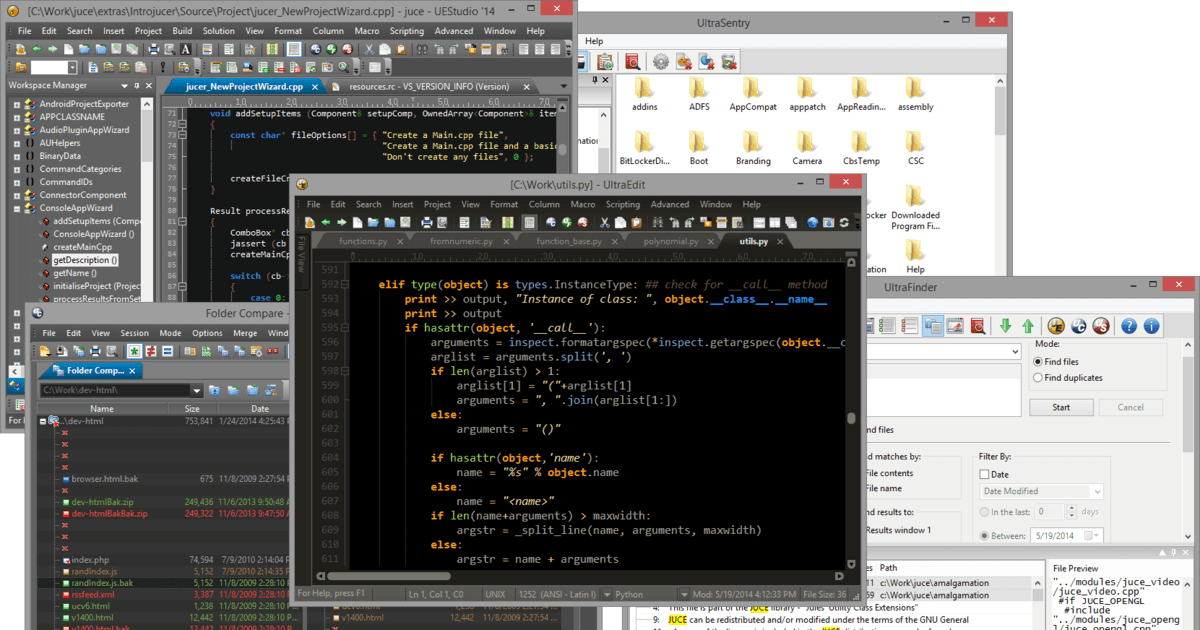Select getDescription () in Workspace Manager
Screen dimensions: 1200x630
[85, 260]
